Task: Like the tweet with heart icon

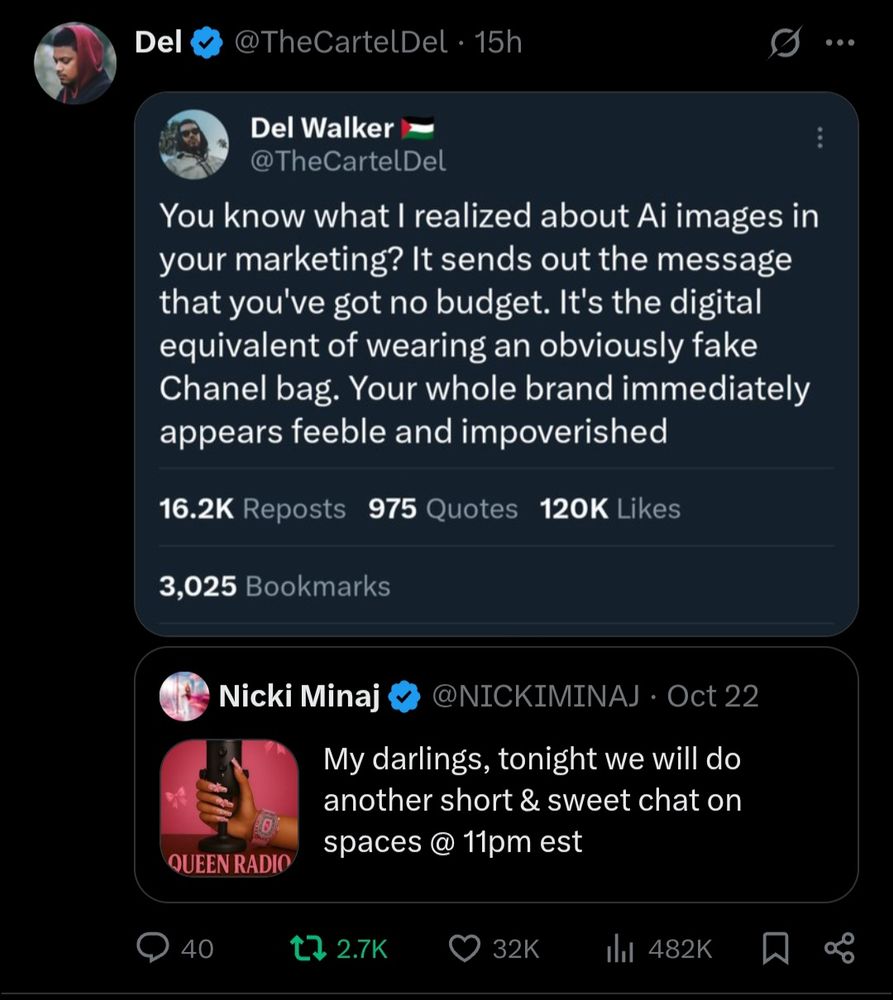Action: click(x=465, y=948)
